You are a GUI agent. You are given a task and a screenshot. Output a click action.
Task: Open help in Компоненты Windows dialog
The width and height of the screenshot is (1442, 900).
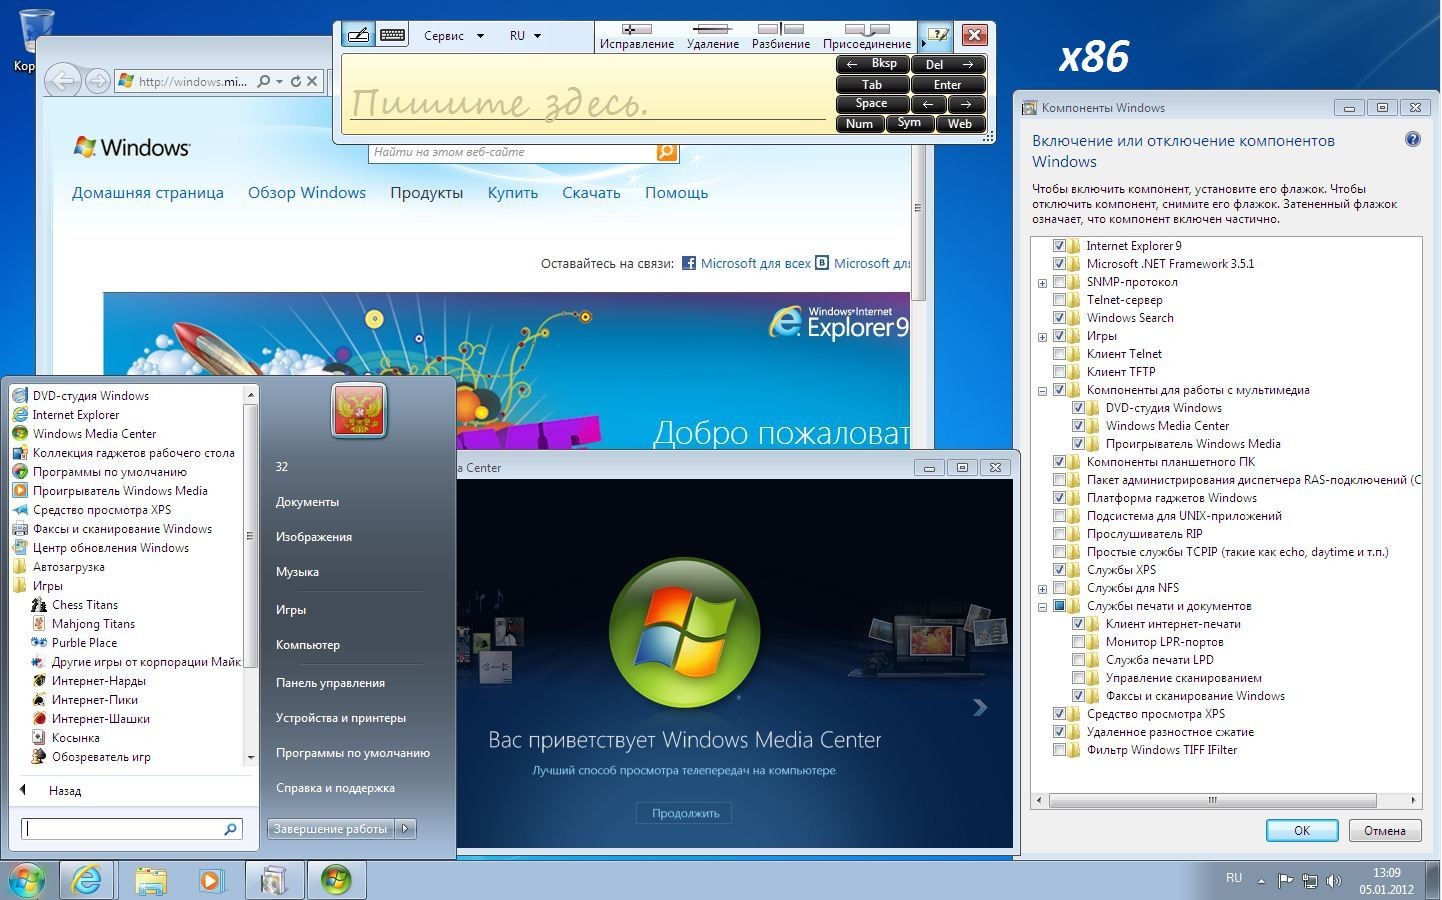tap(1413, 140)
